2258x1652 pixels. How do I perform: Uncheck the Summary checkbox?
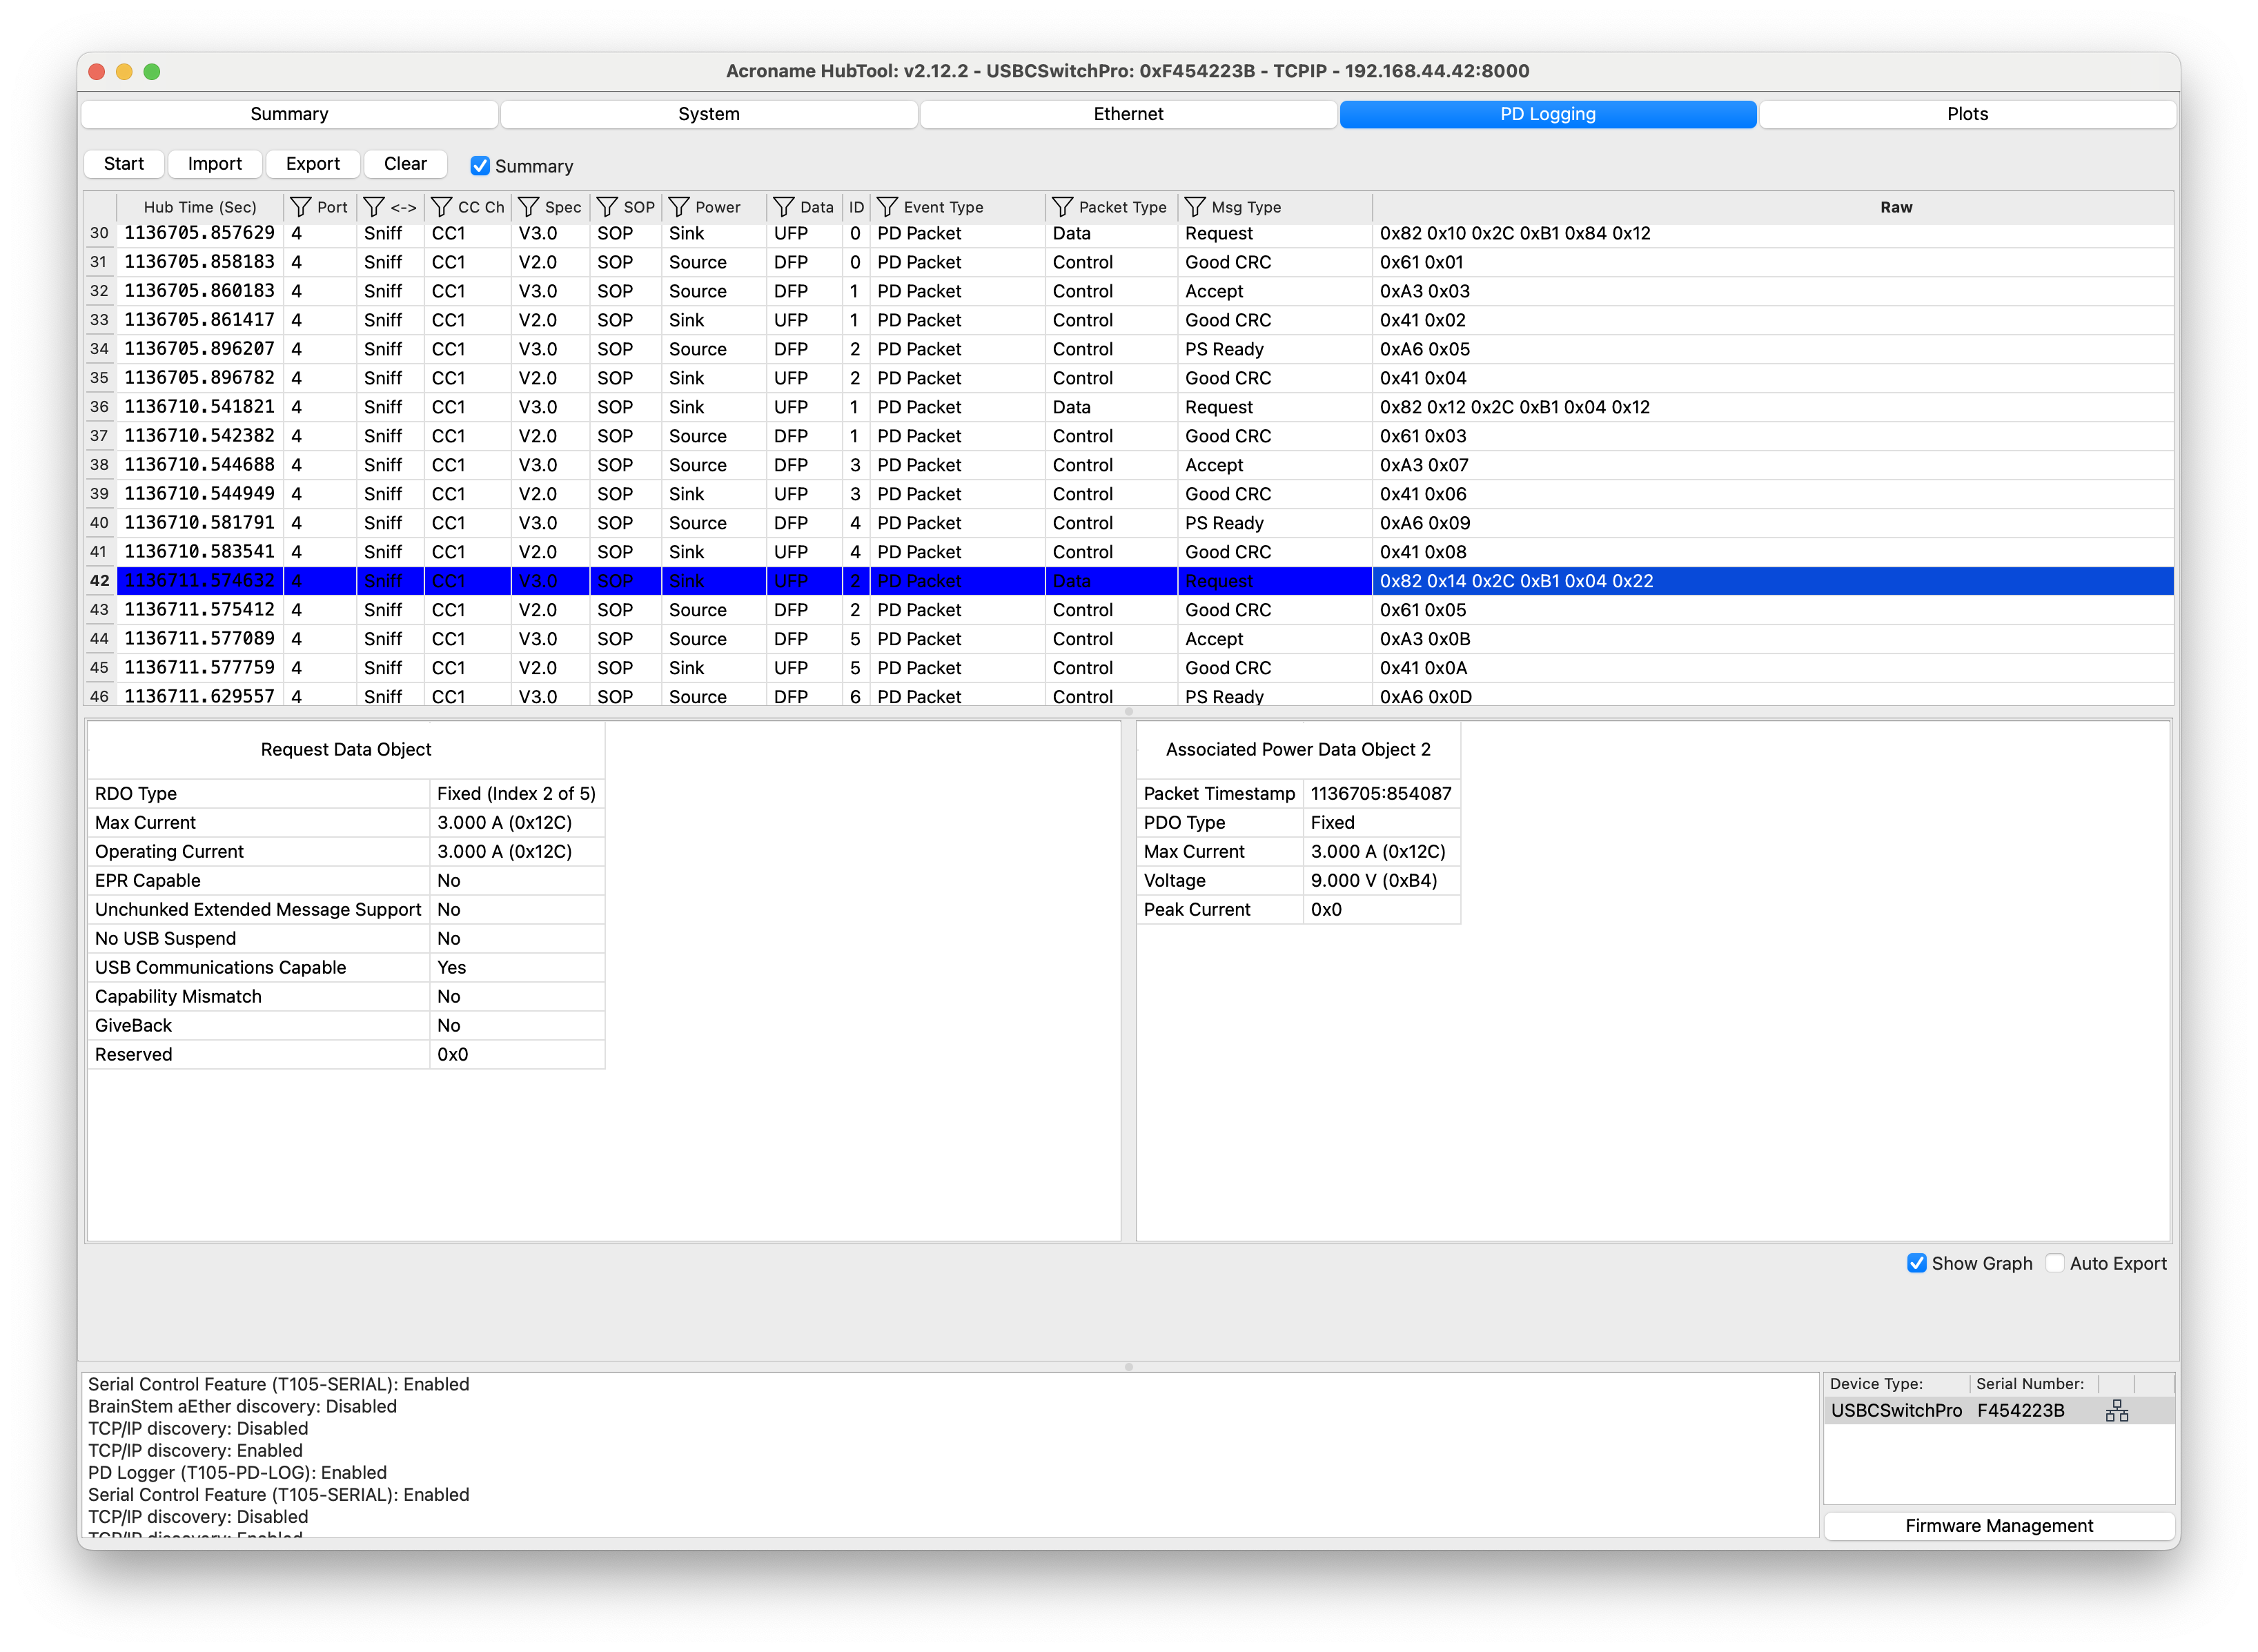pyautogui.click(x=481, y=165)
